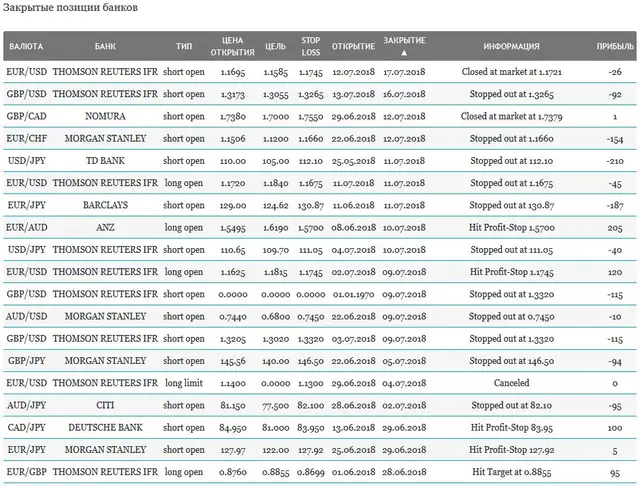Click 'Stopped out at 112.10' info

coord(512,161)
